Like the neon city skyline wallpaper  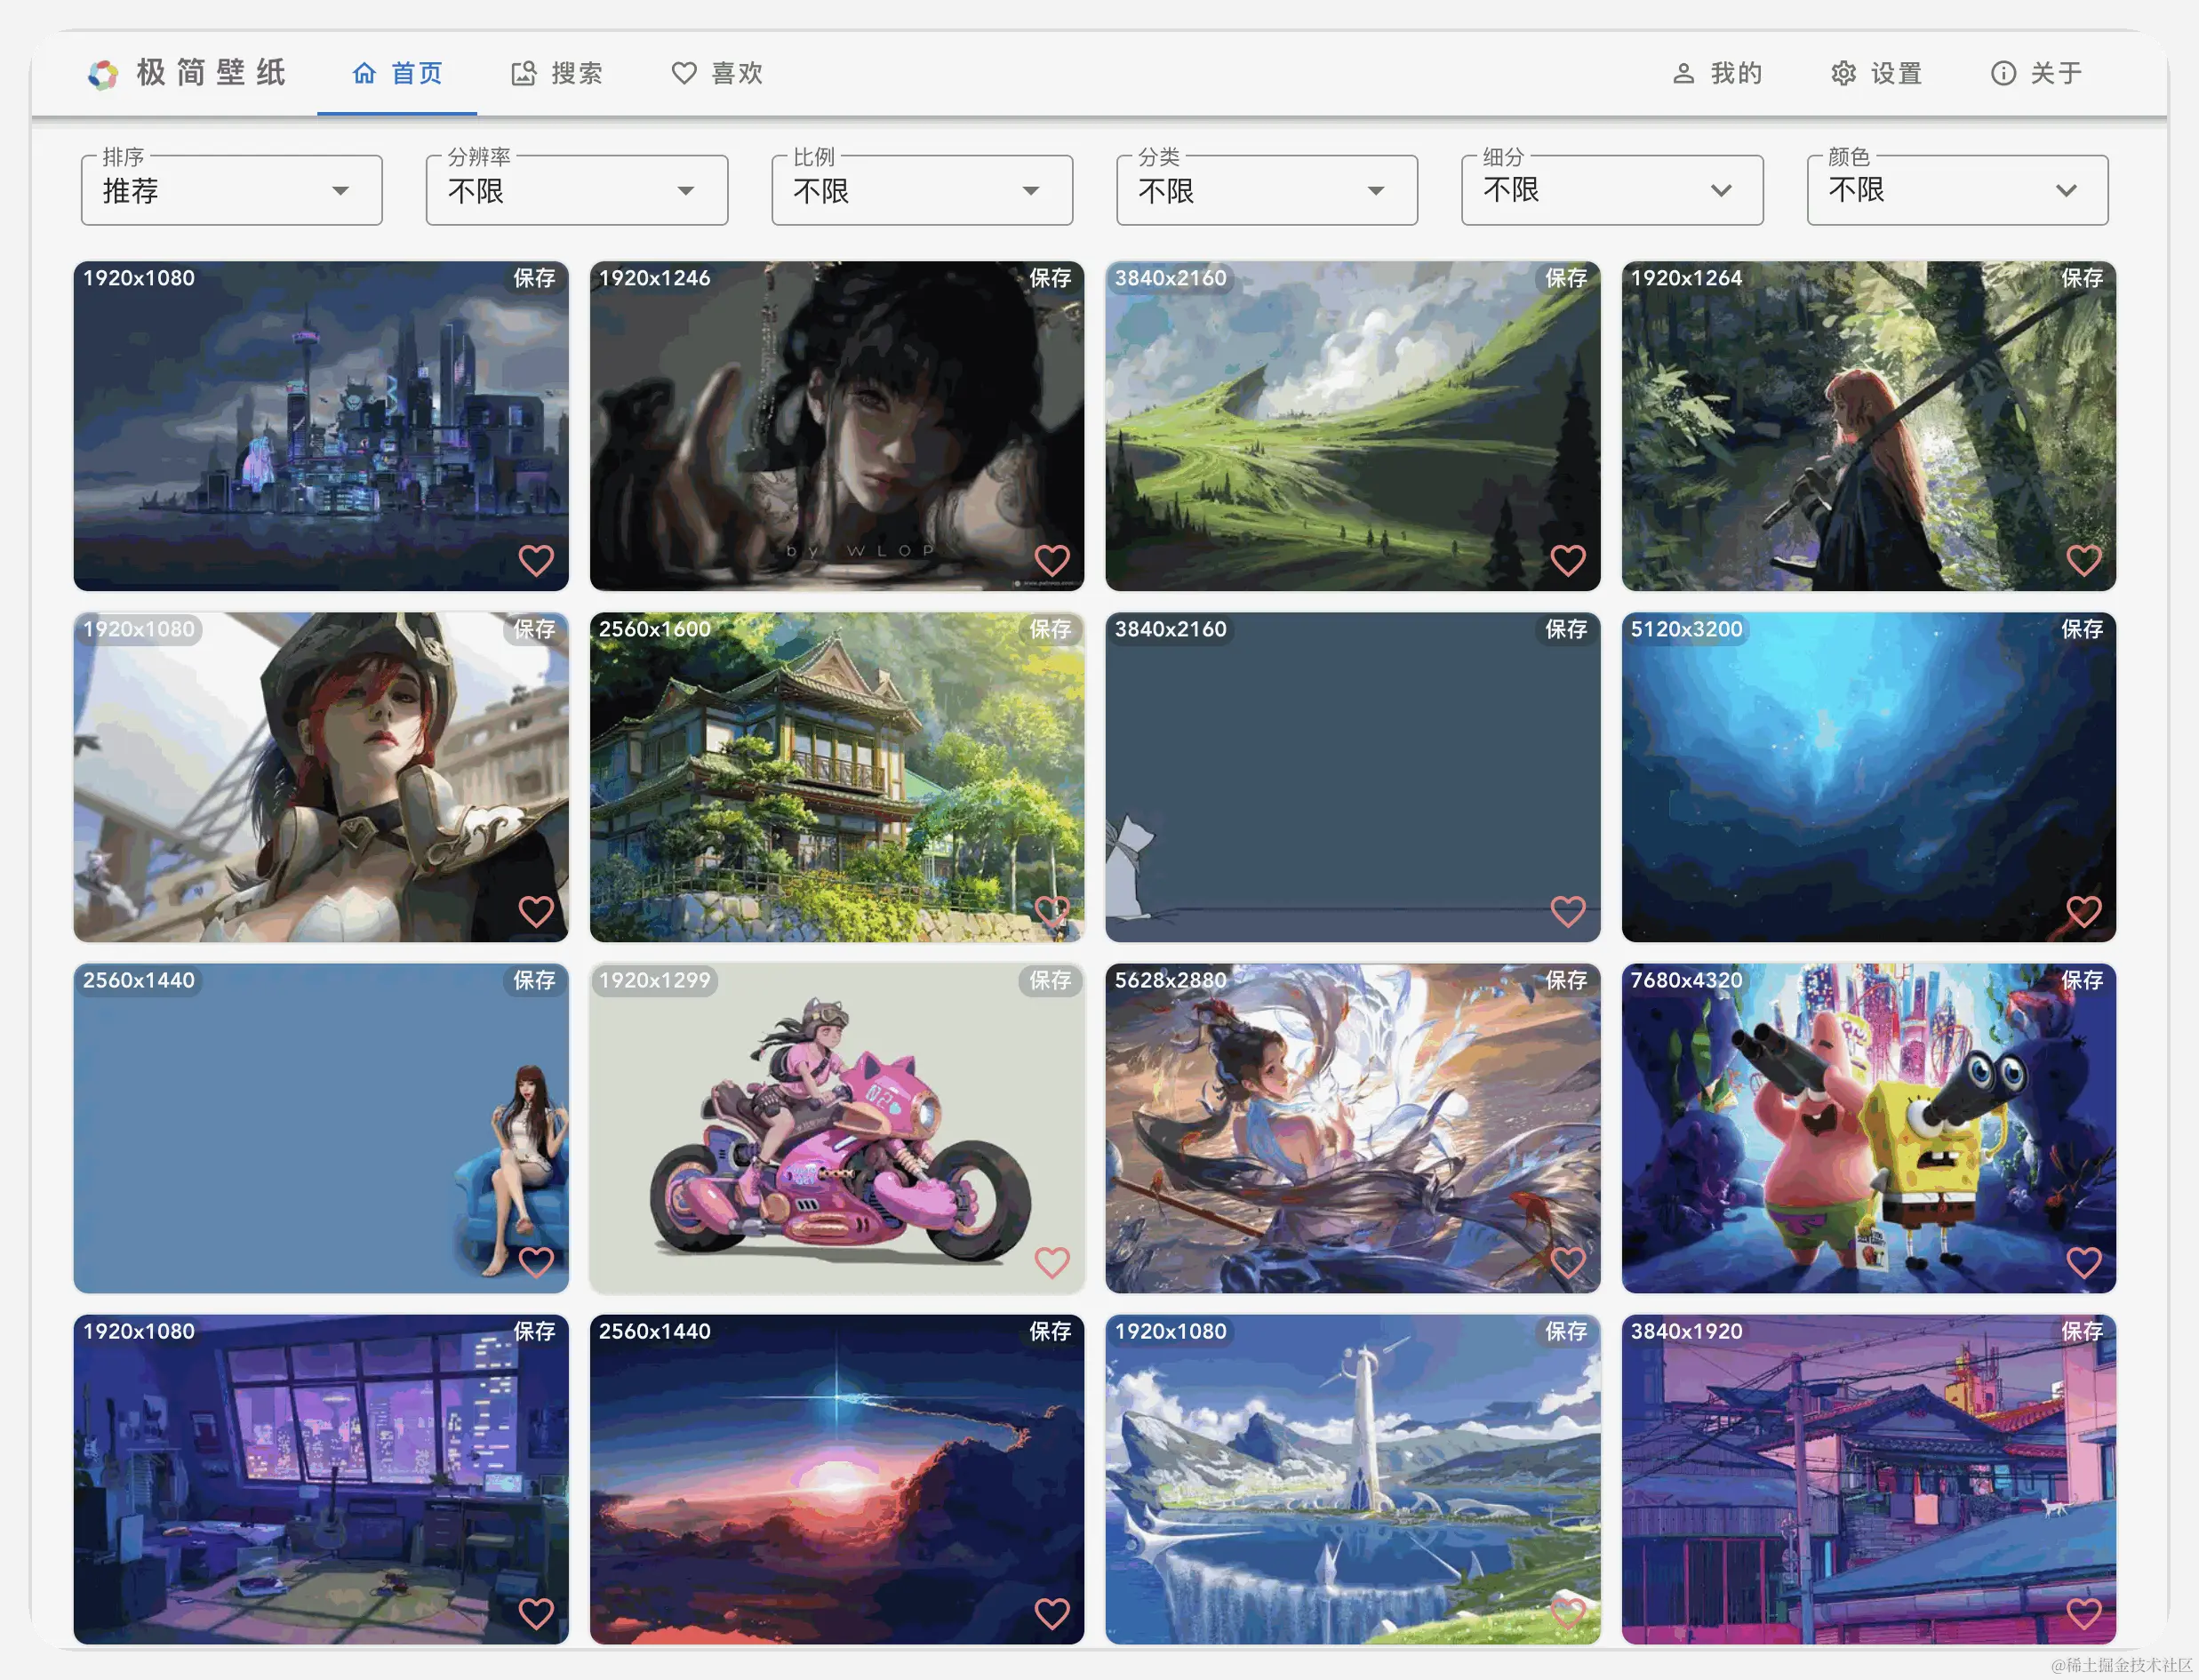(x=536, y=560)
